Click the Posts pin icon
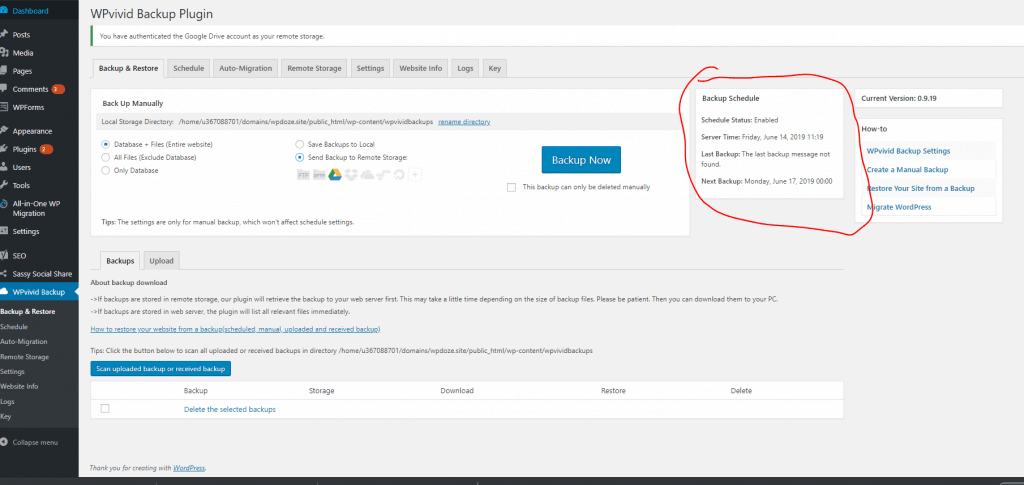This screenshot has height=485, width=1024. [5, 34]
